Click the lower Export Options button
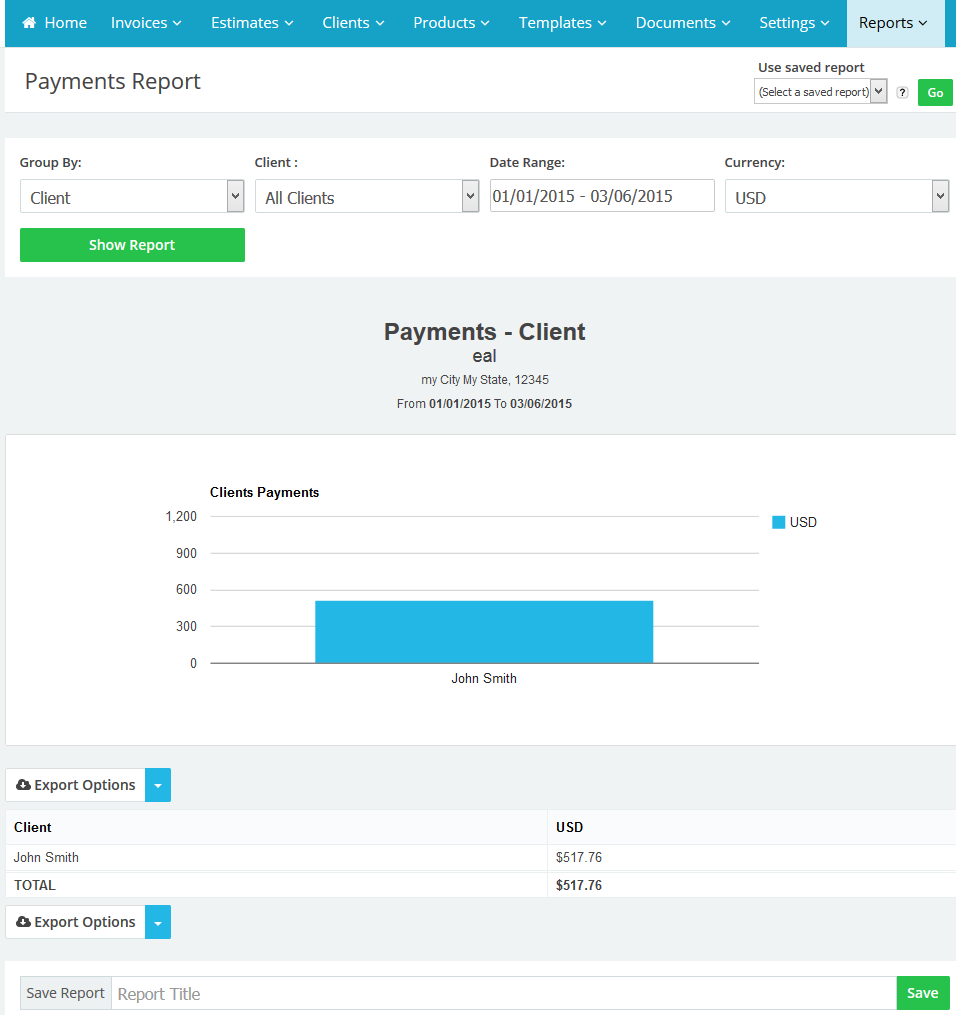The width and height of the screenshot is (956, 1015). point(76,922)
